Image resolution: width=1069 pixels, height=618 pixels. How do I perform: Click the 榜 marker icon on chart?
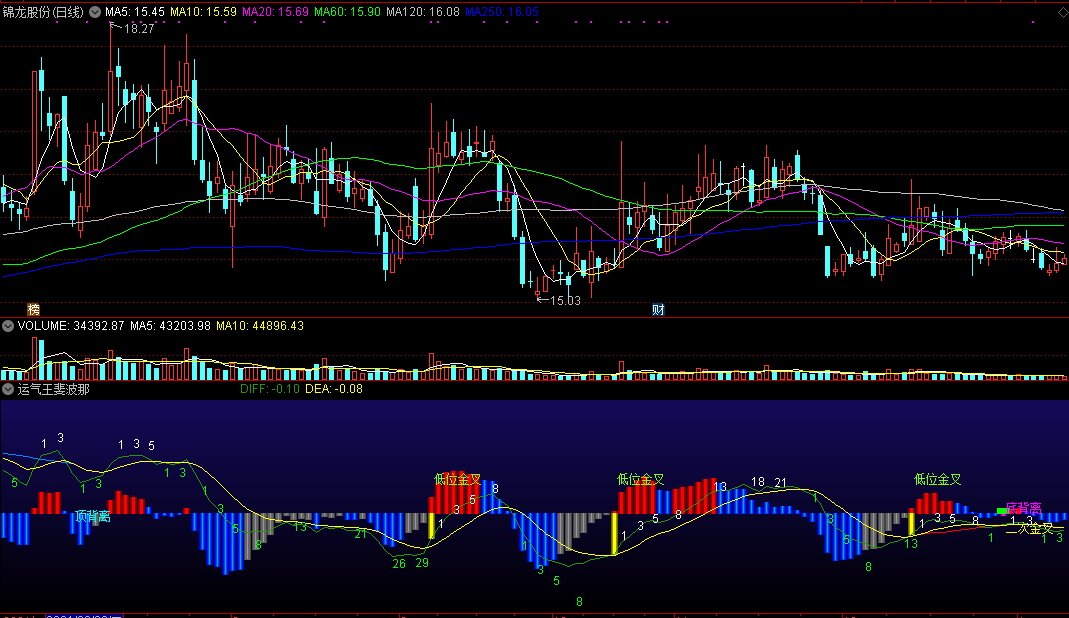(33, 310)
